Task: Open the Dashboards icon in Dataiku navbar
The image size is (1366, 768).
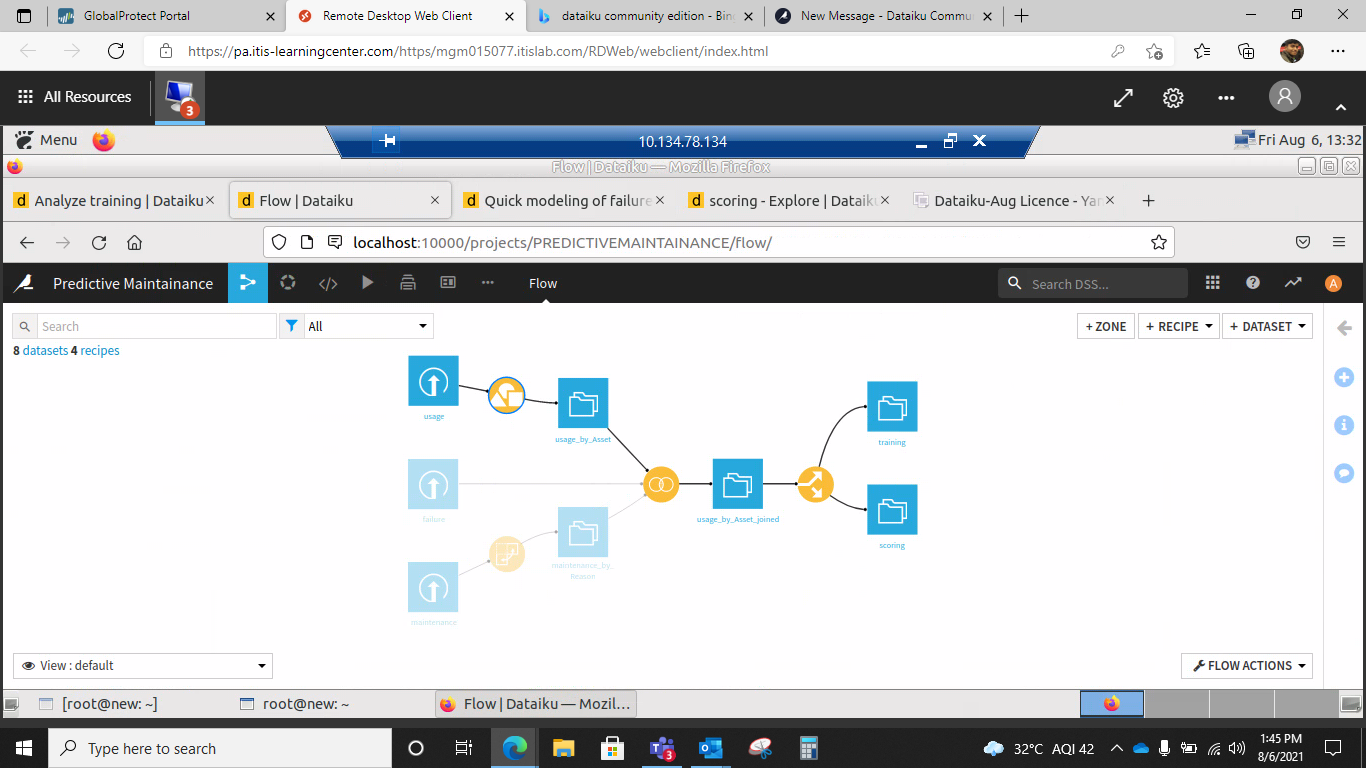Action: point(447,282)
